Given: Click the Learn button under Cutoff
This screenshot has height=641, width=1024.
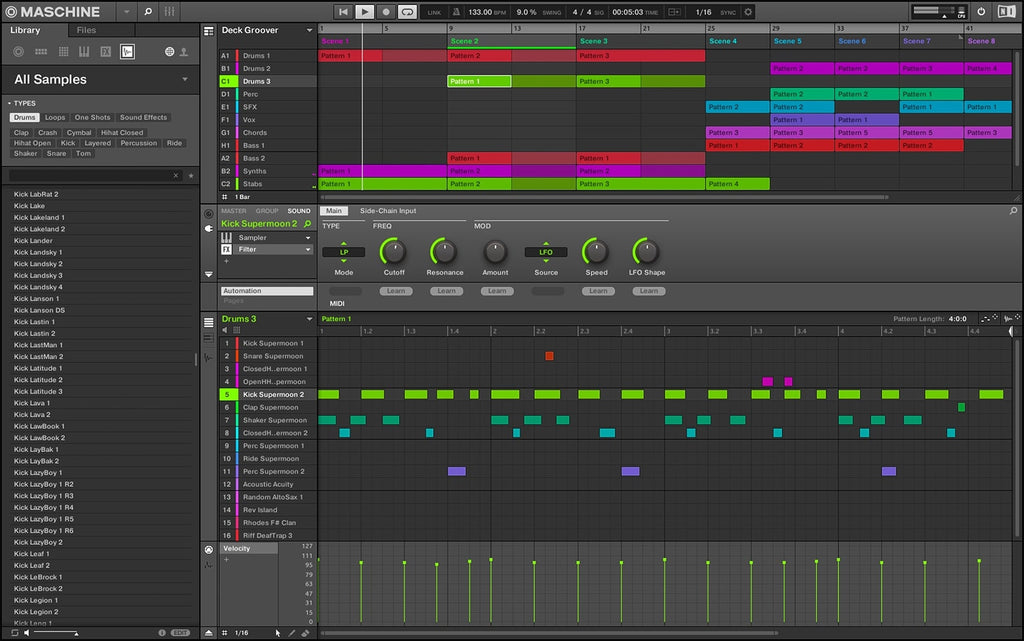Looking at the screenshot, I should coord(395,291).
